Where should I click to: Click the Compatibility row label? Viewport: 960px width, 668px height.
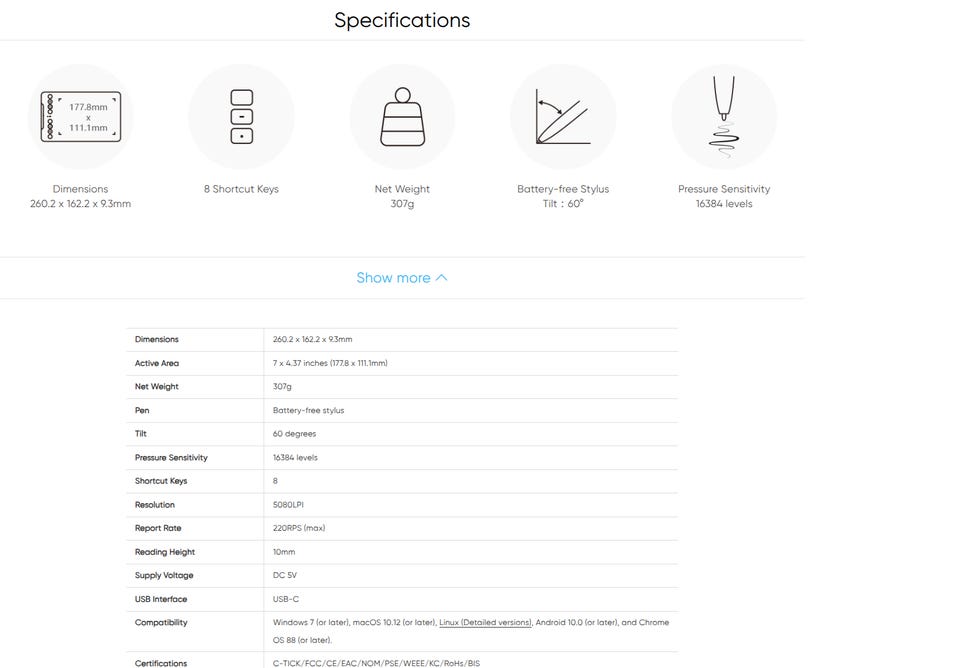pyautogui.click(x=161, y=622)
